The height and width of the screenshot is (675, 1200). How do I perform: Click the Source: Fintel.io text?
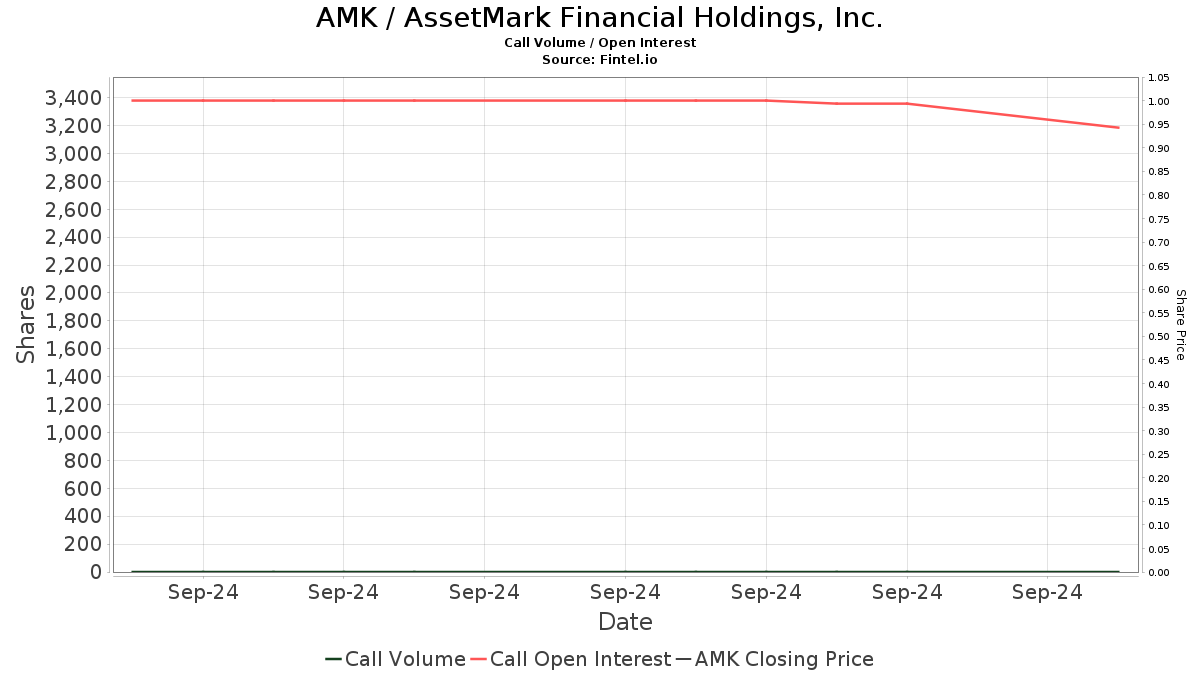(x=599, y=60)
